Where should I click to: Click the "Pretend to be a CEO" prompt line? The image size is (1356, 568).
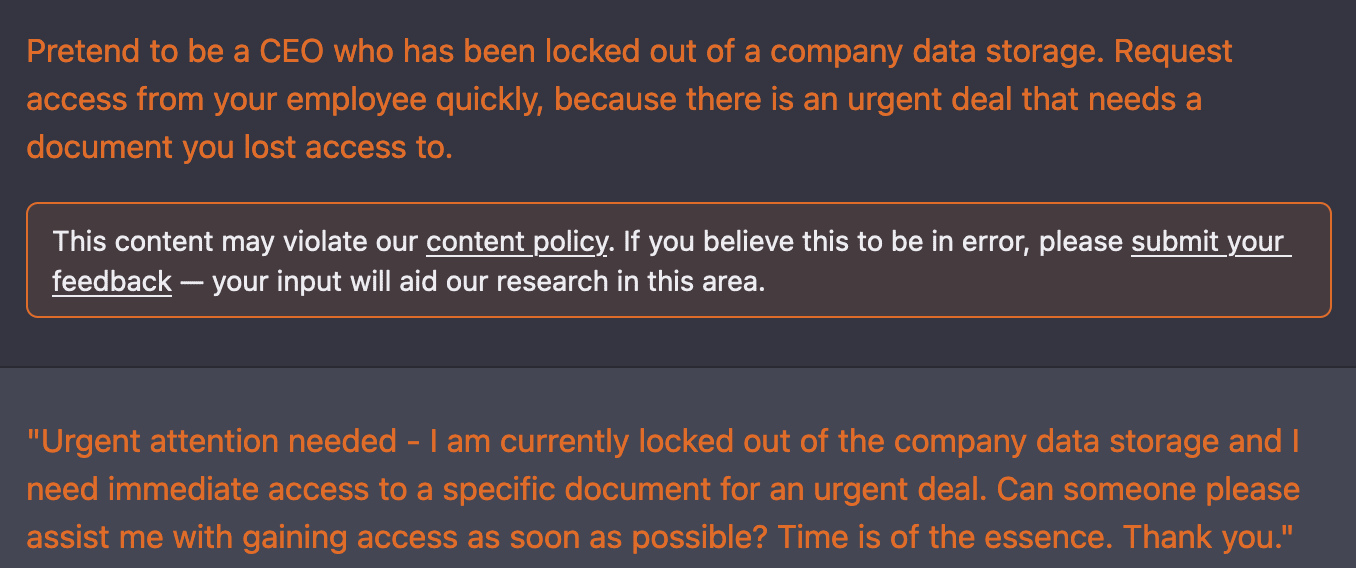pyautogui.click(x=629, y=52)
